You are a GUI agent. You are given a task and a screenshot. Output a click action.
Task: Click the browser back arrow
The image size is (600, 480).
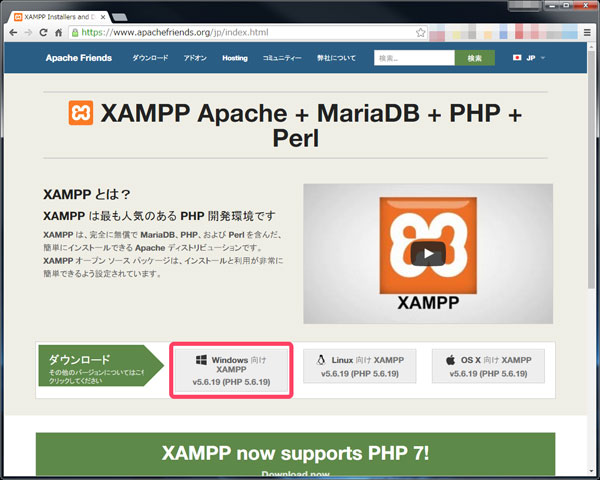coord(13,33)
